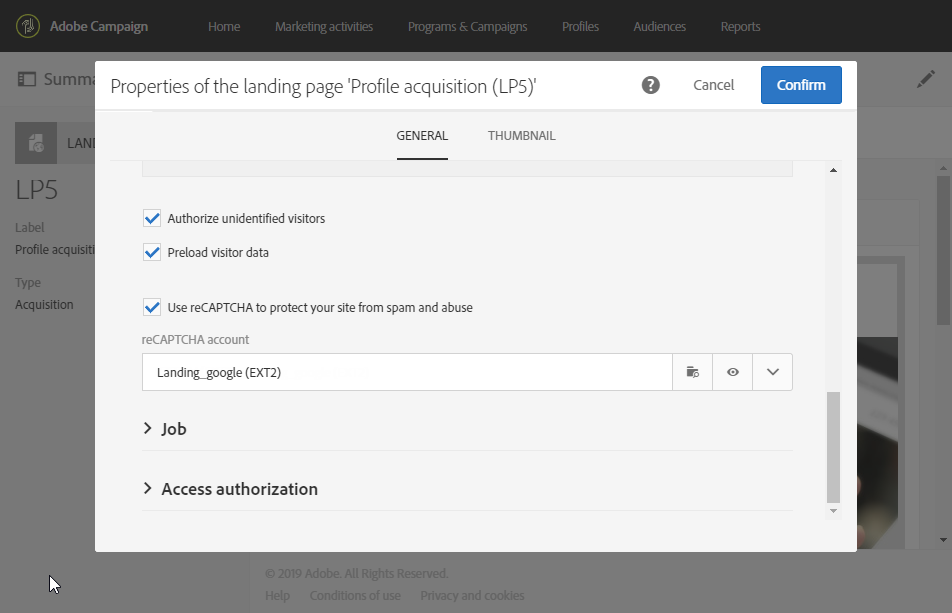Click the reCAPTCHA account input field
This screenshot has height=613, width=952.
pyautogui.click(x=407, y=372)
